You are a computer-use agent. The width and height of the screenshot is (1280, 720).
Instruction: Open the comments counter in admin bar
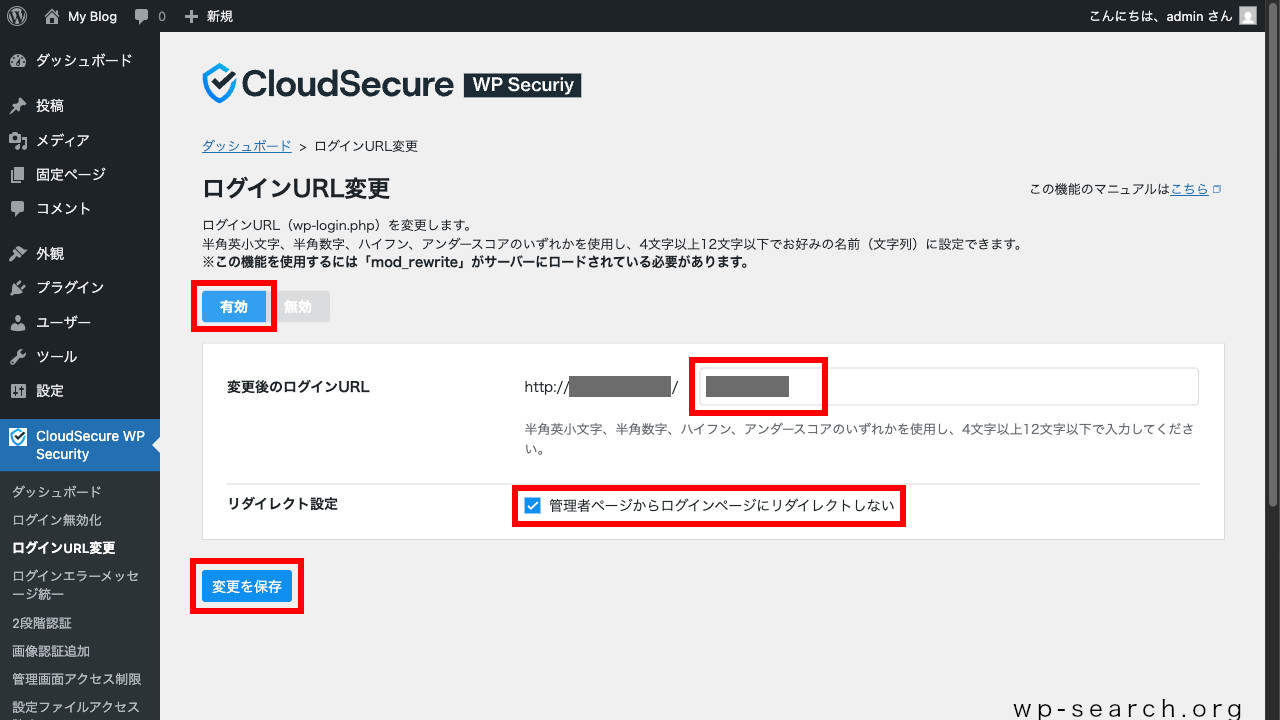149,15
